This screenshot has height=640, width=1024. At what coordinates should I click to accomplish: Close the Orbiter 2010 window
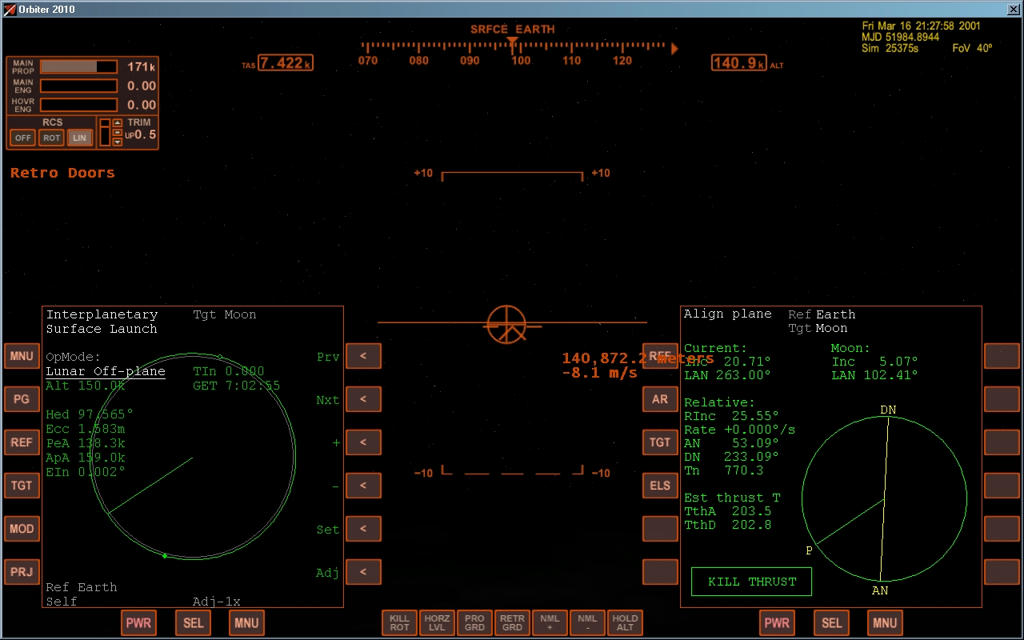(x=1014, y=9)
